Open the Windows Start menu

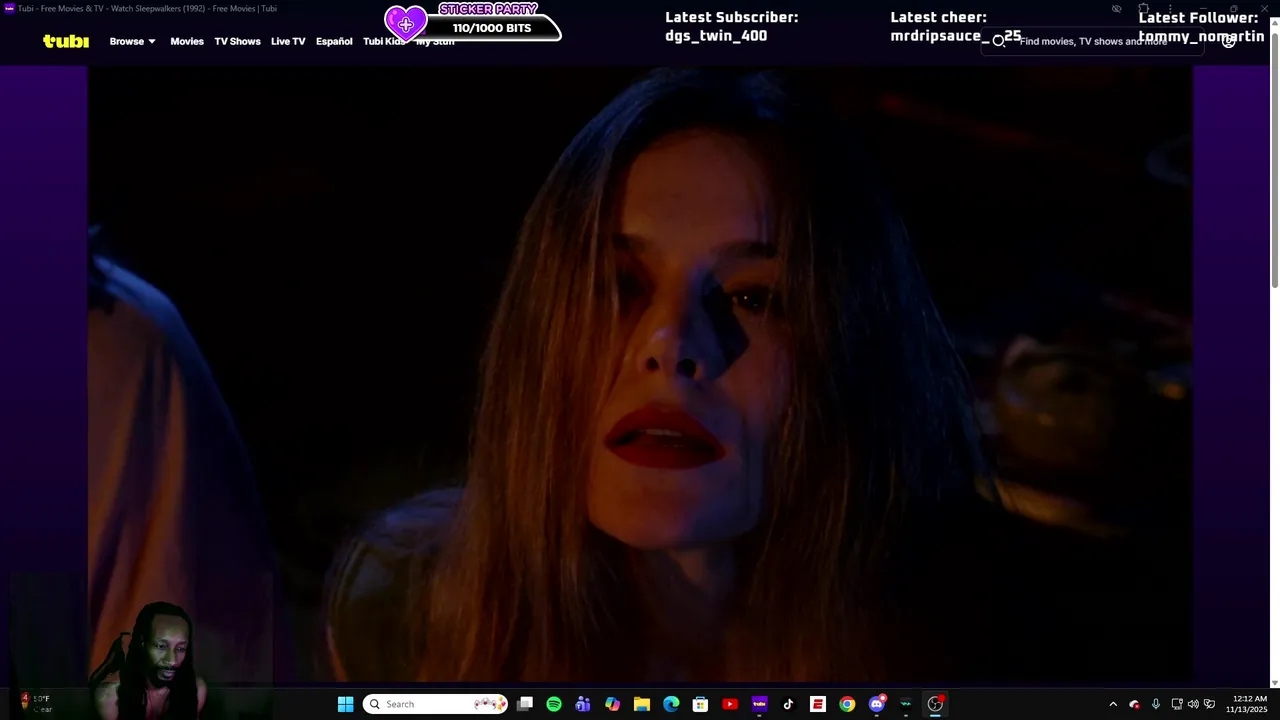click(x=345, y=704)
